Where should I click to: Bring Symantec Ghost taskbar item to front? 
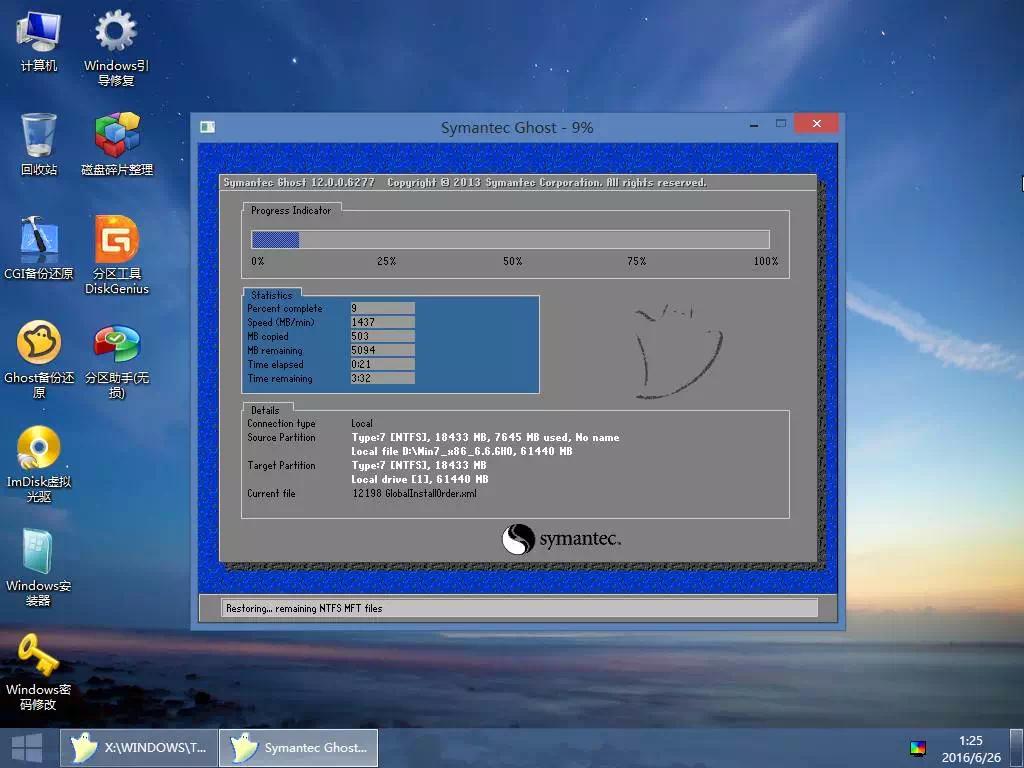point(297,747)
